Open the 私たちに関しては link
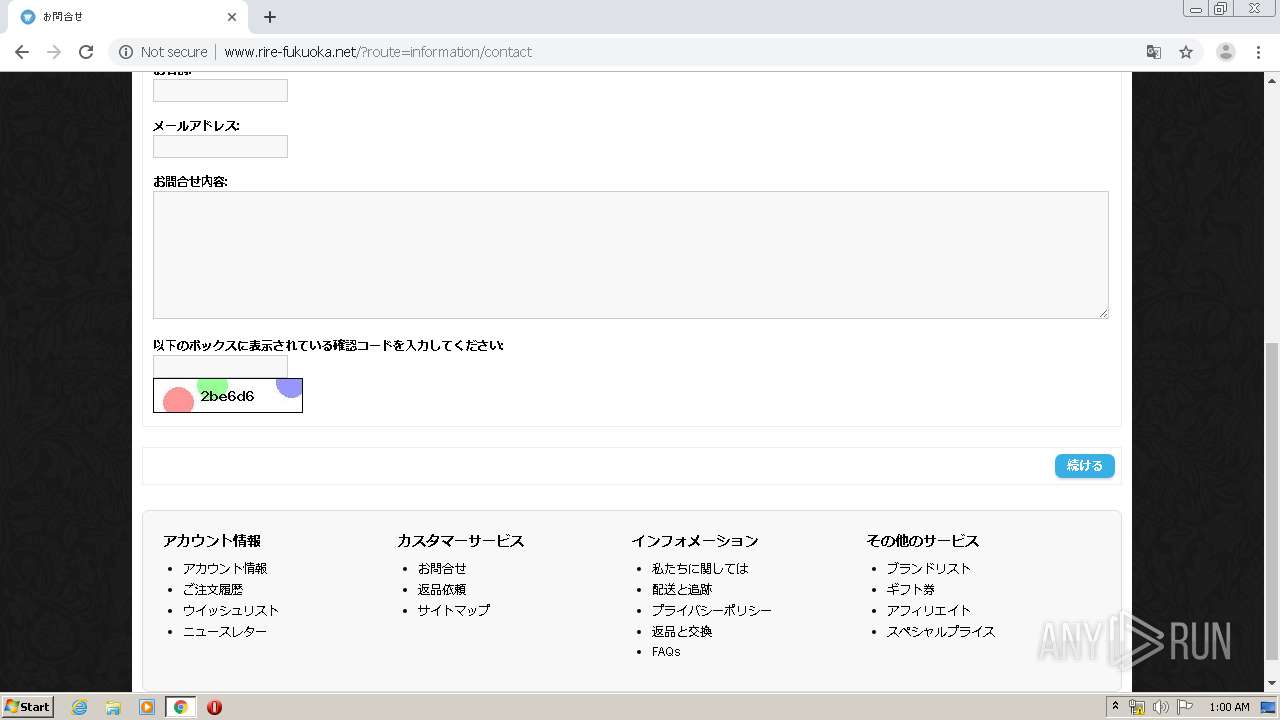 pos(700,568)
